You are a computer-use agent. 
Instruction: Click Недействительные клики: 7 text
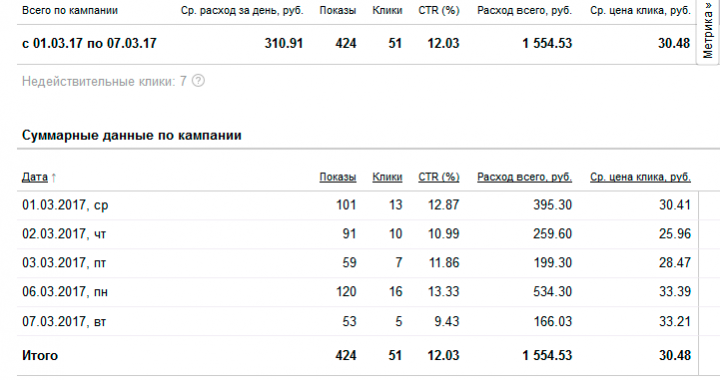pyautogui.click(x=104, y=82)
